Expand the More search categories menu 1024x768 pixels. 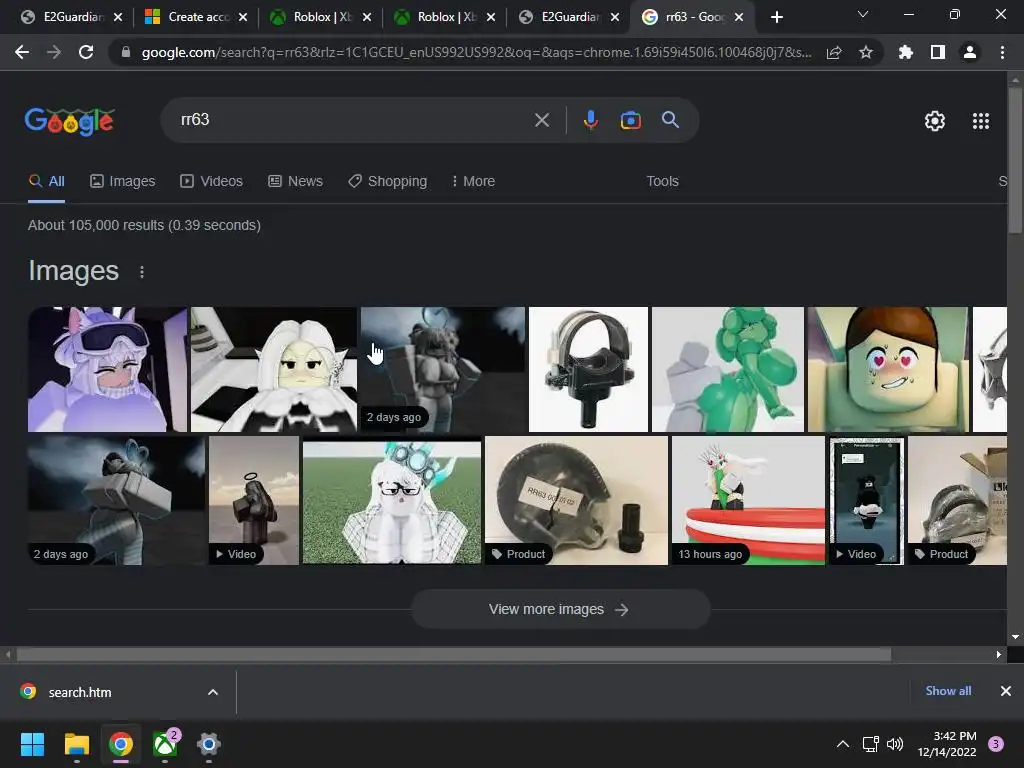[x=473, y=182]
